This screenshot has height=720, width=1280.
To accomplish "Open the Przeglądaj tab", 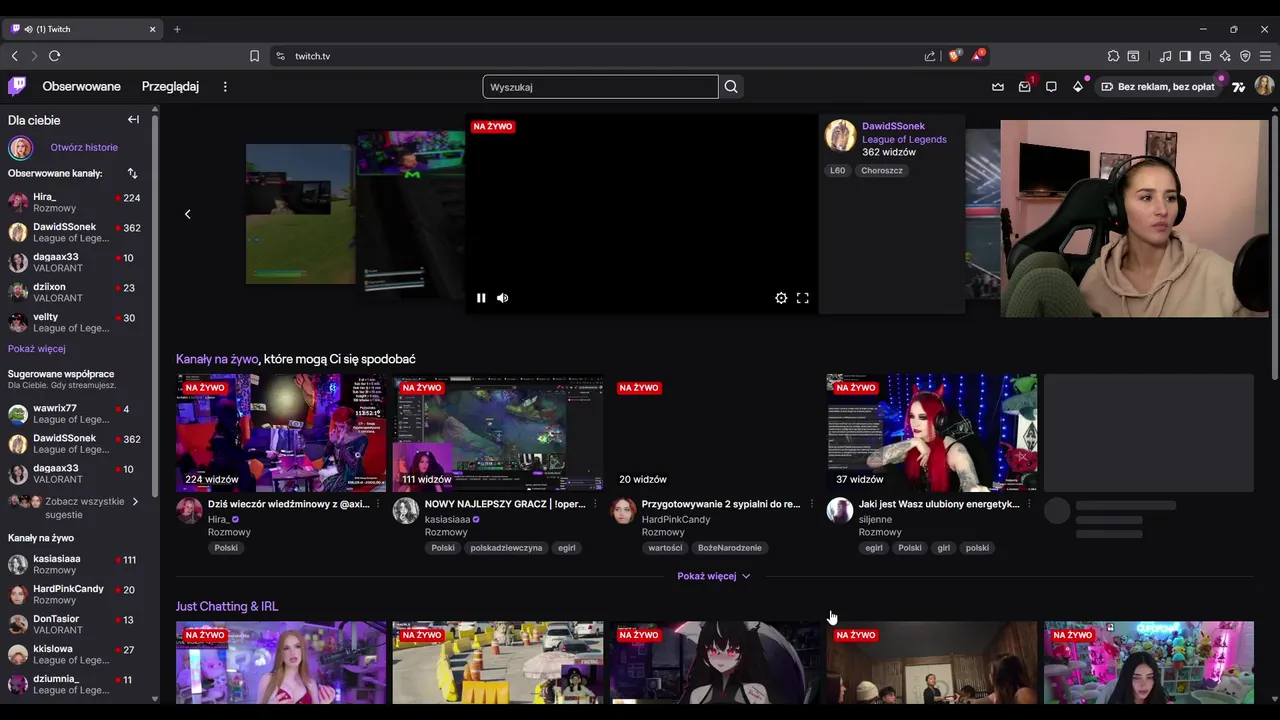I will coord(170,87).
